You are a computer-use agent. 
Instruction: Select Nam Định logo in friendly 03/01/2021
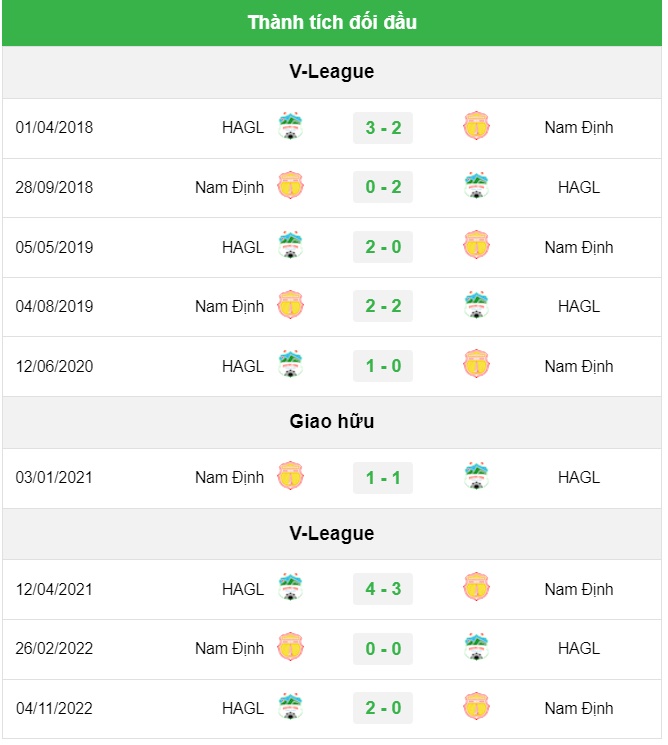(290, 476)
